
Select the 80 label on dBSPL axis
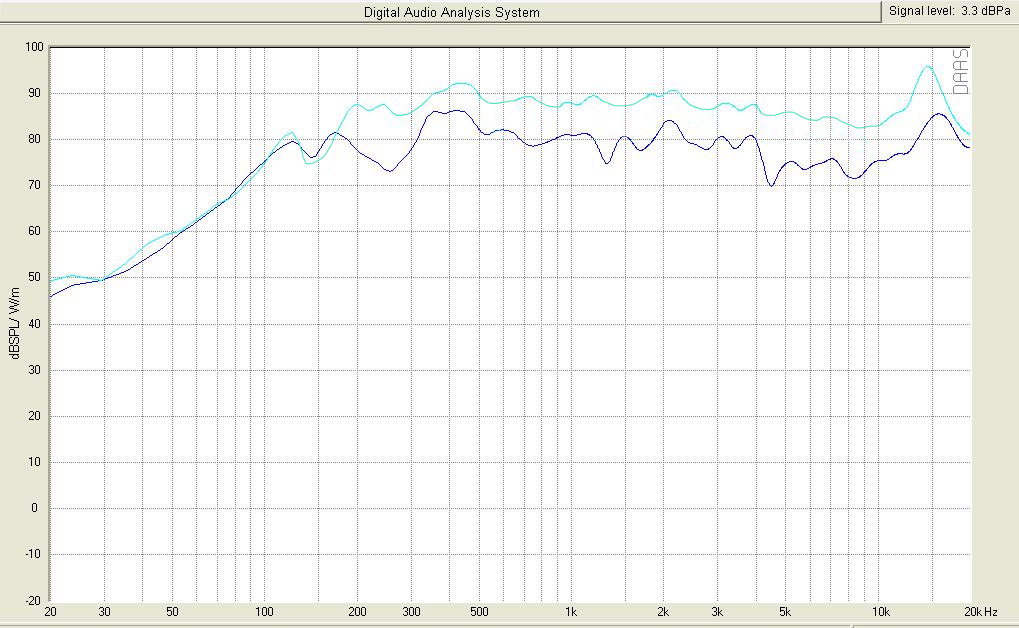pyautogui.click(x=34, y=139)
